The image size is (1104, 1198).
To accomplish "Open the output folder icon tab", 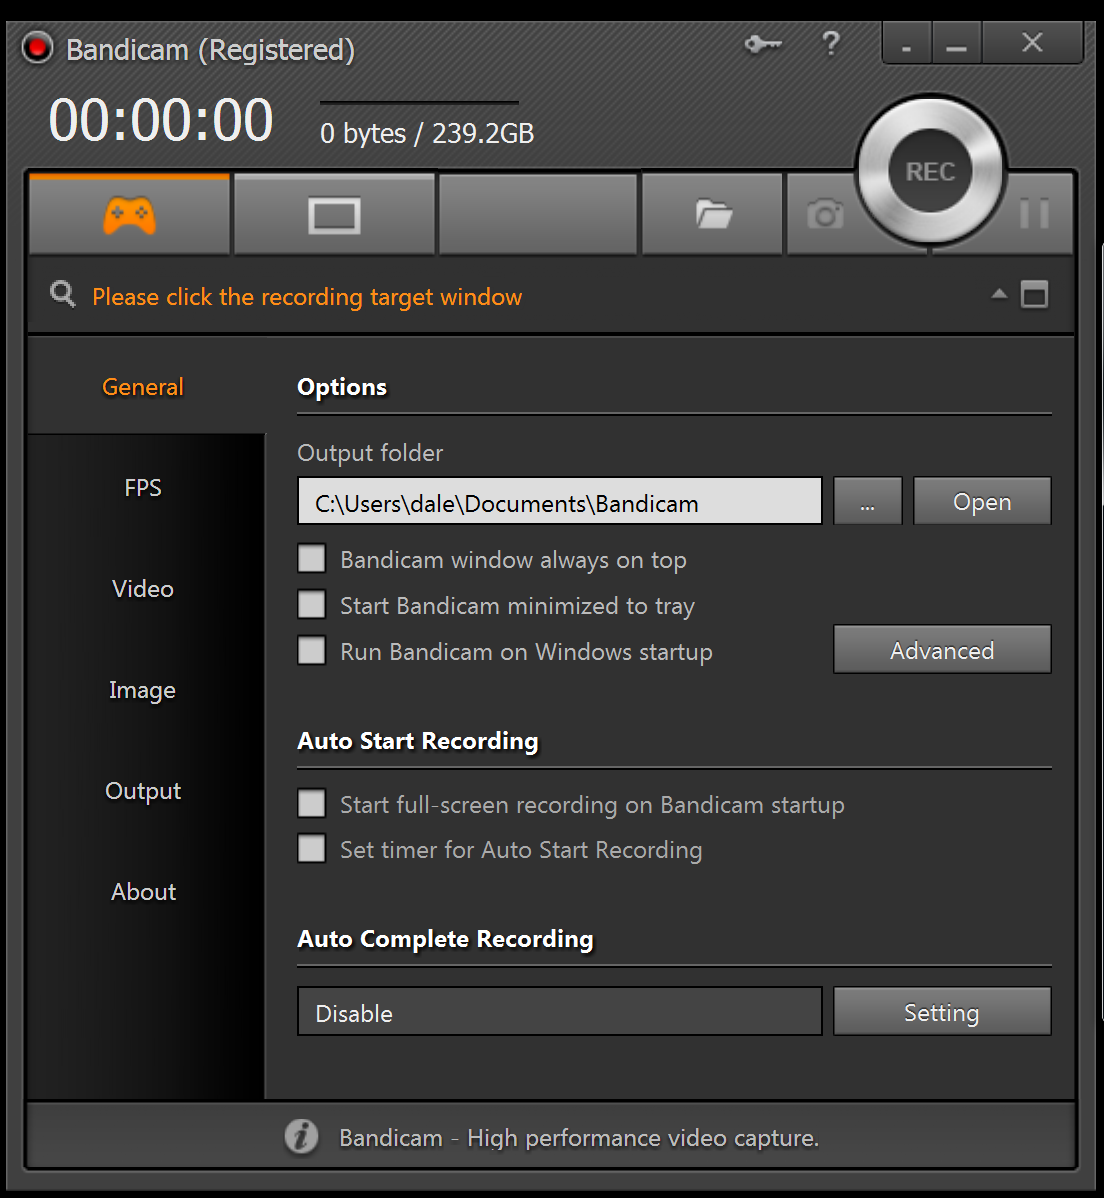I will click(x=713, y=214).
